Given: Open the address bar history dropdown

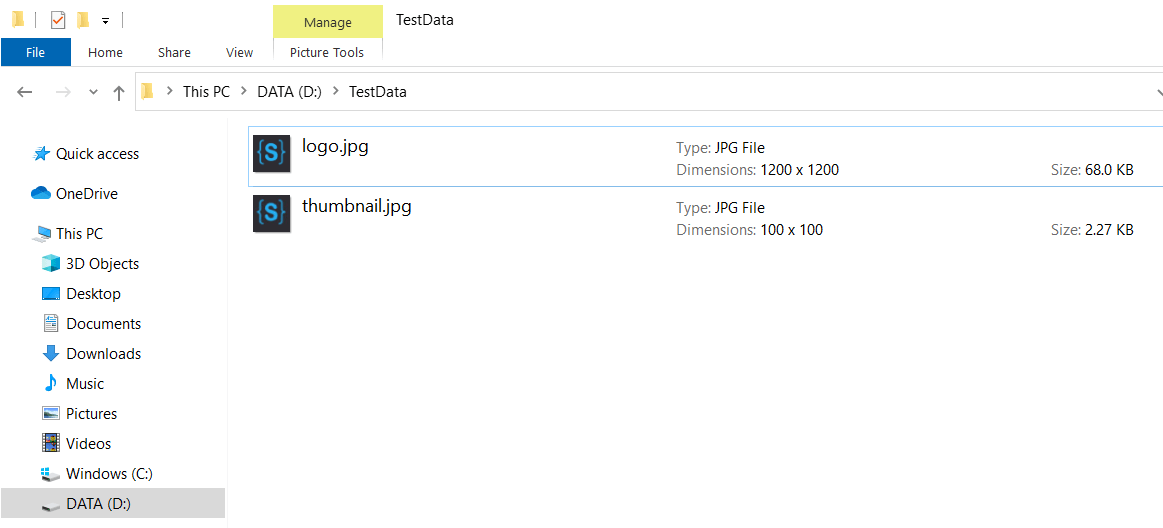Looking at the screenshot, I should pos(1158,92).
